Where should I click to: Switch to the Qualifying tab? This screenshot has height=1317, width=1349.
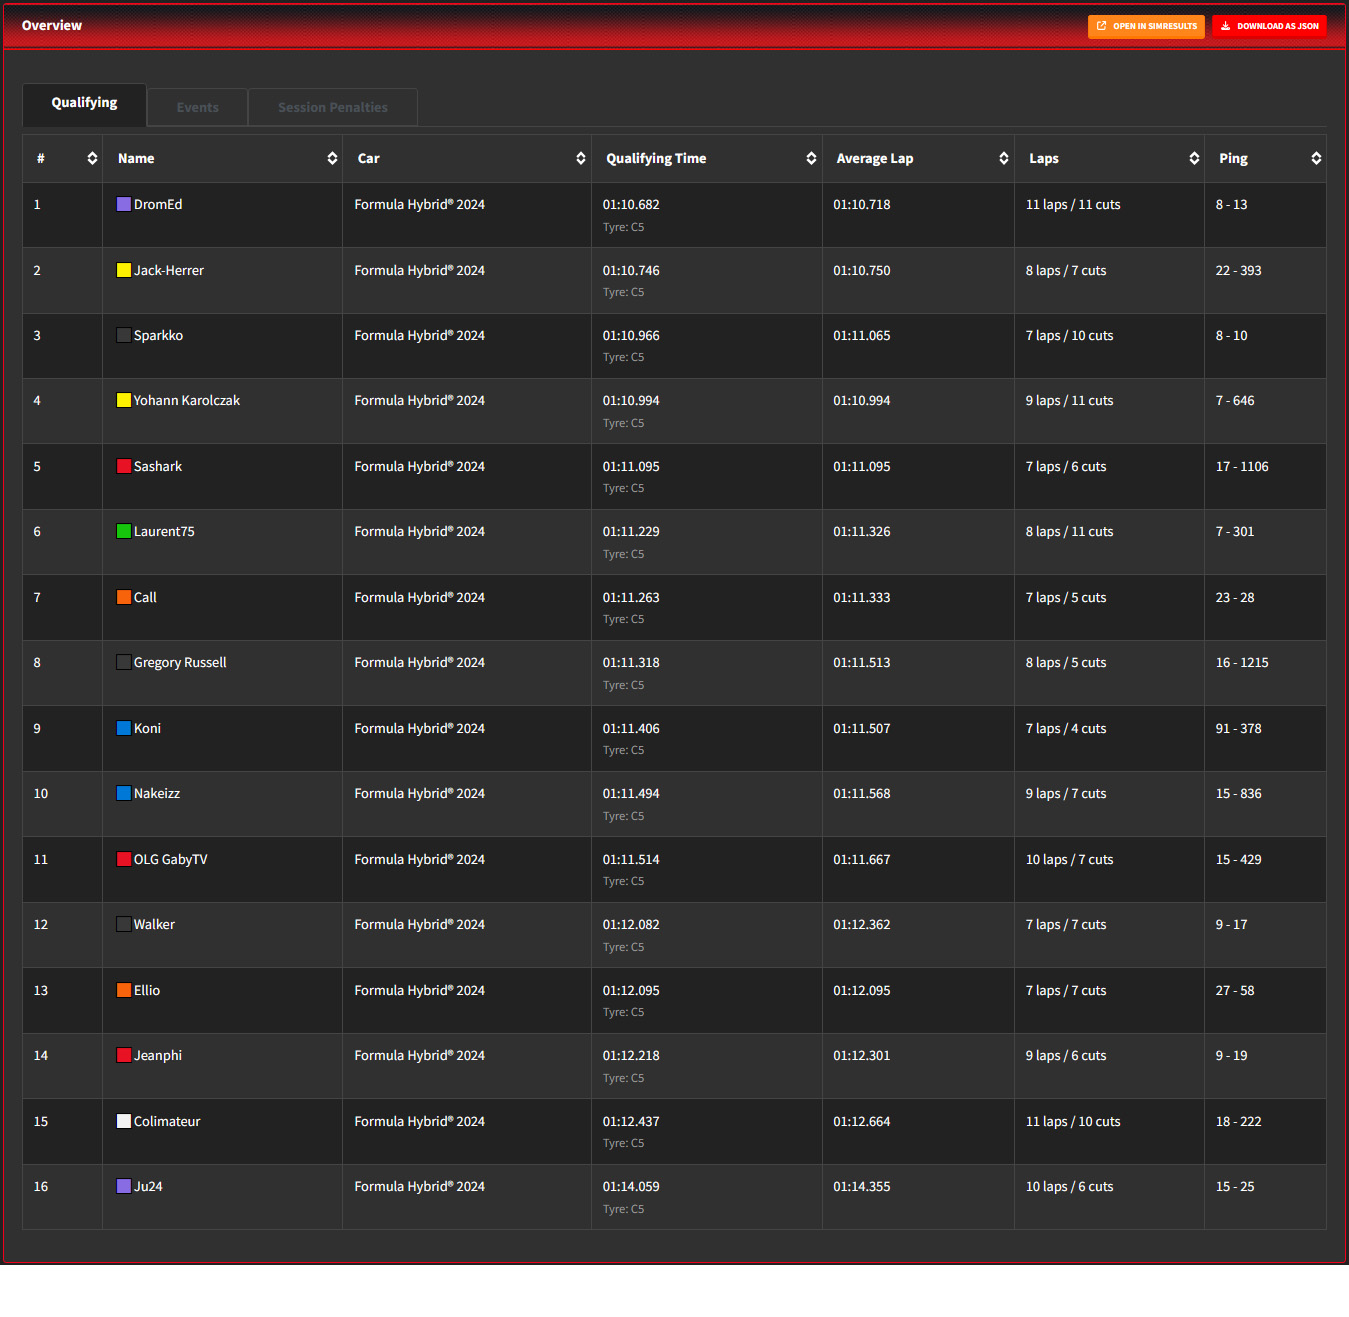pyautogui.click(x=84, y=104)
